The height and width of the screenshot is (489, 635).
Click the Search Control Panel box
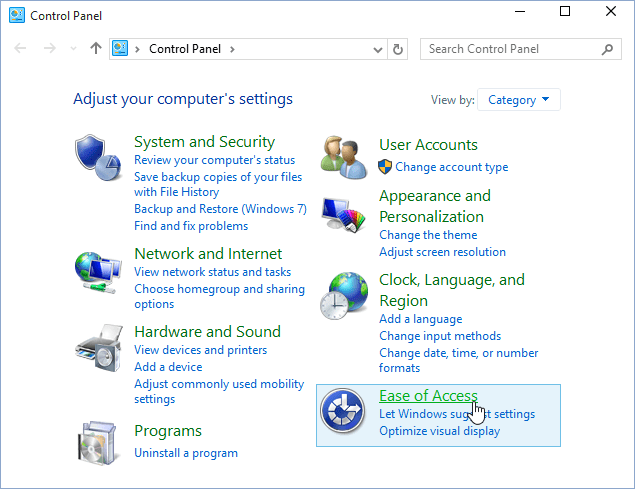coord(510,49)
